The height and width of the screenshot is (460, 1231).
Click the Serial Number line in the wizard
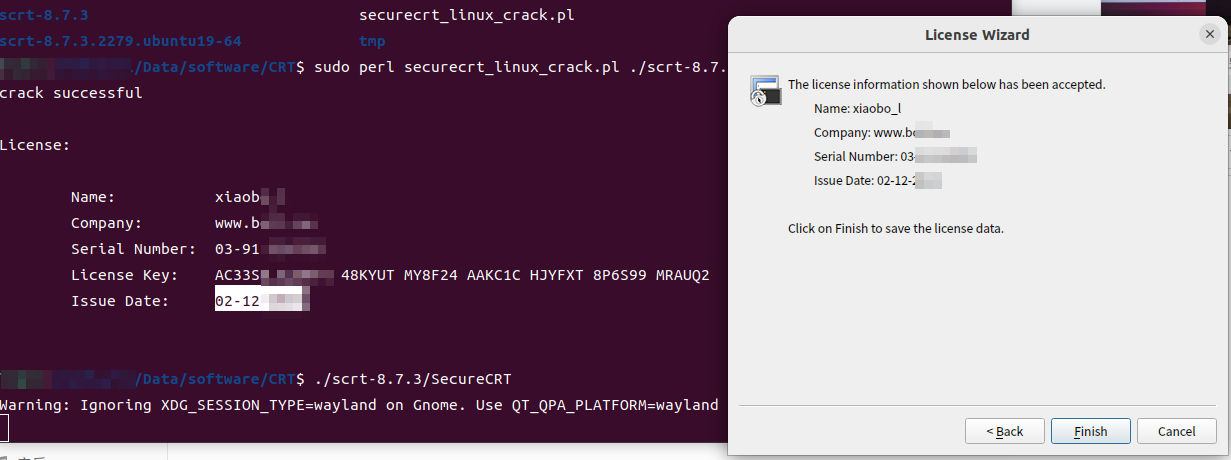coord(895,156)
